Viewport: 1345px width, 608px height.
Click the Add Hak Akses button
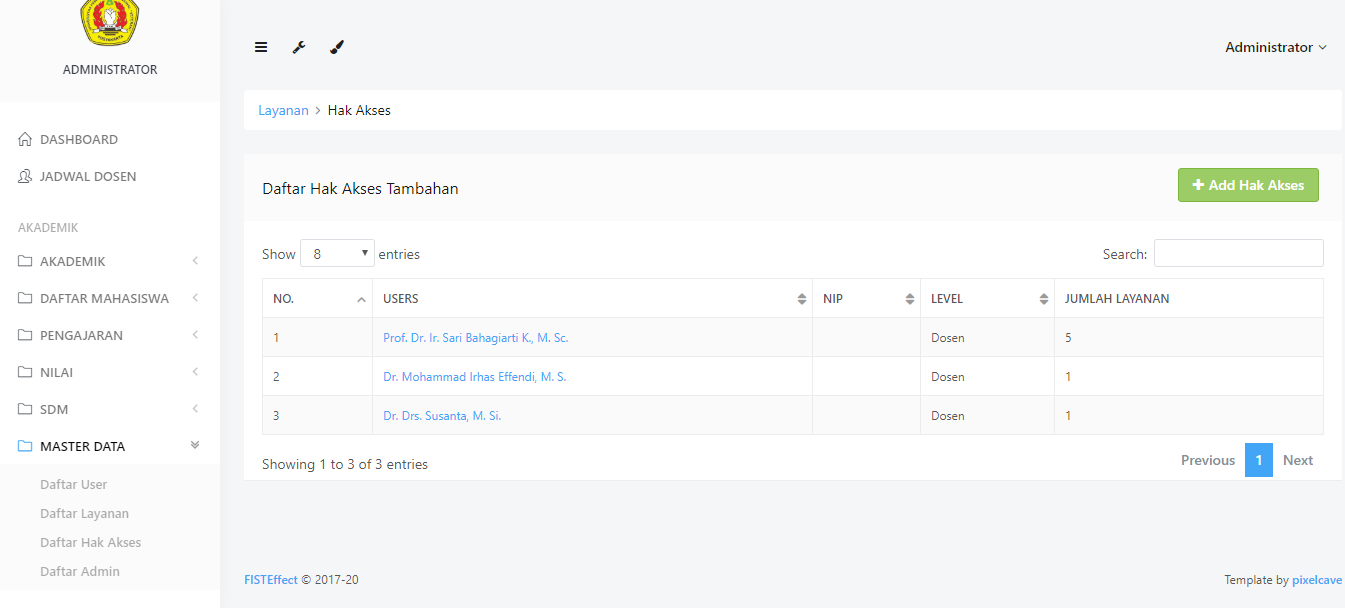point(1247,185)
